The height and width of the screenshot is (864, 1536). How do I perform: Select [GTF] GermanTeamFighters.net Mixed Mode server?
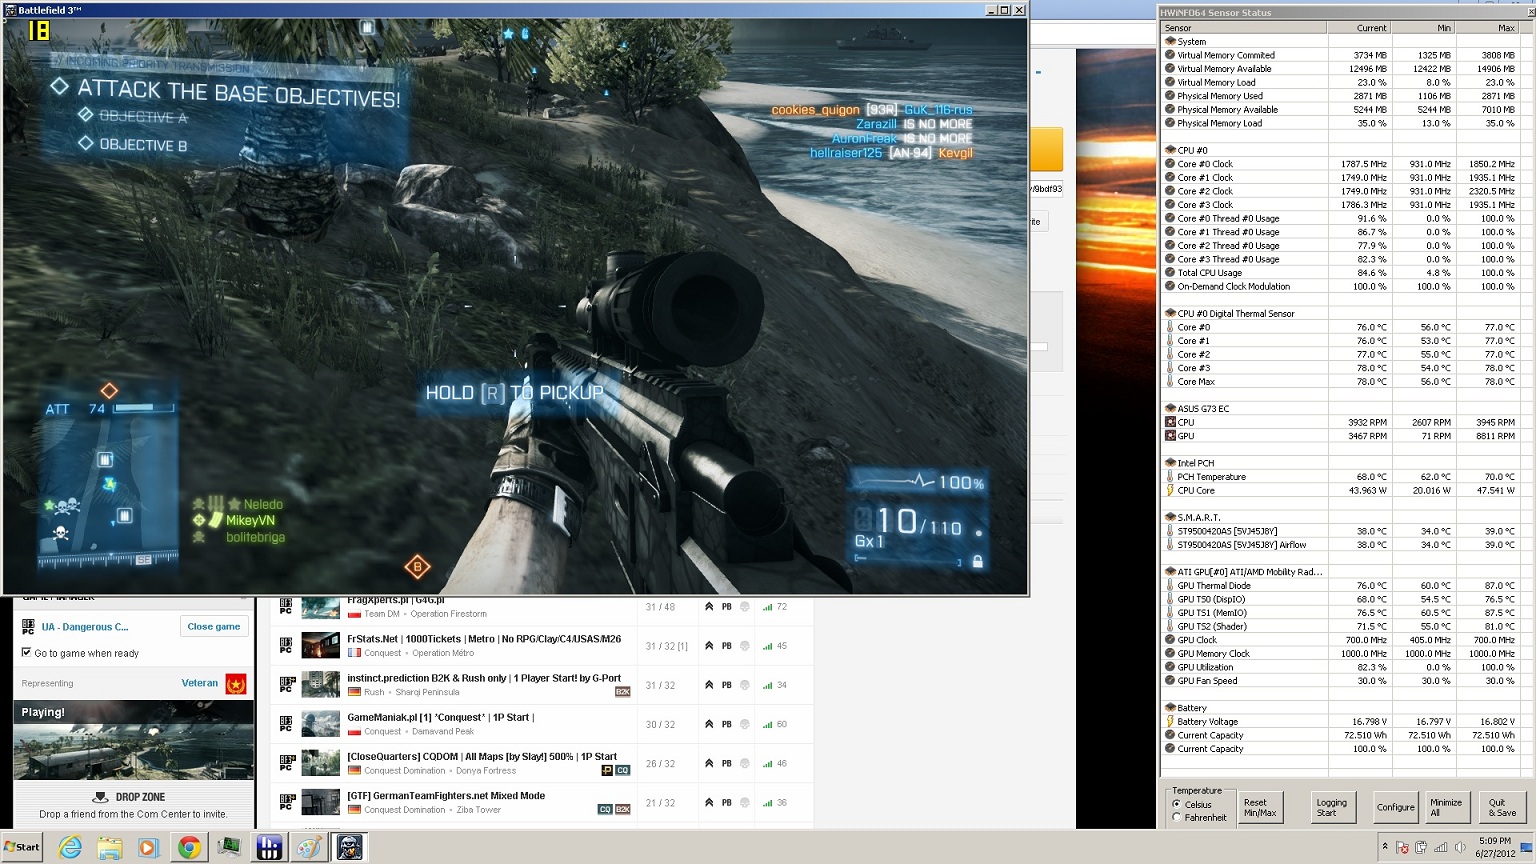446,796
